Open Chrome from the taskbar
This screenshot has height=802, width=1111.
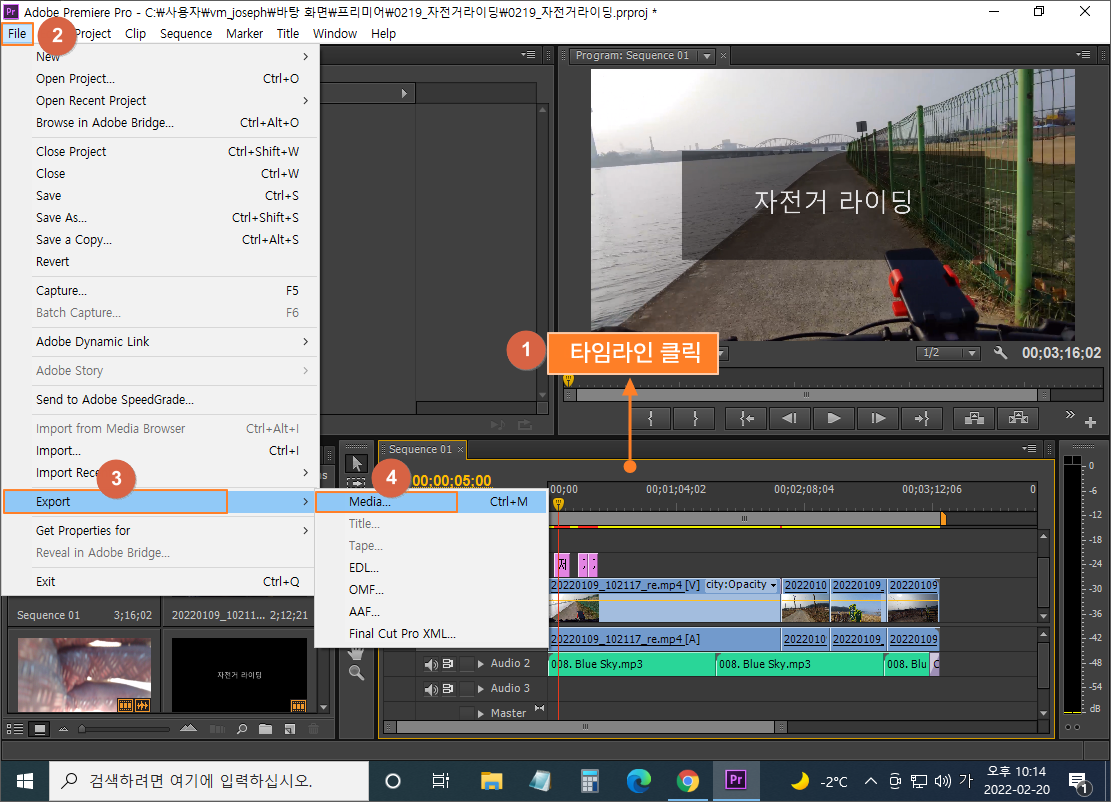pyautogui.click(x=687, y=781)
